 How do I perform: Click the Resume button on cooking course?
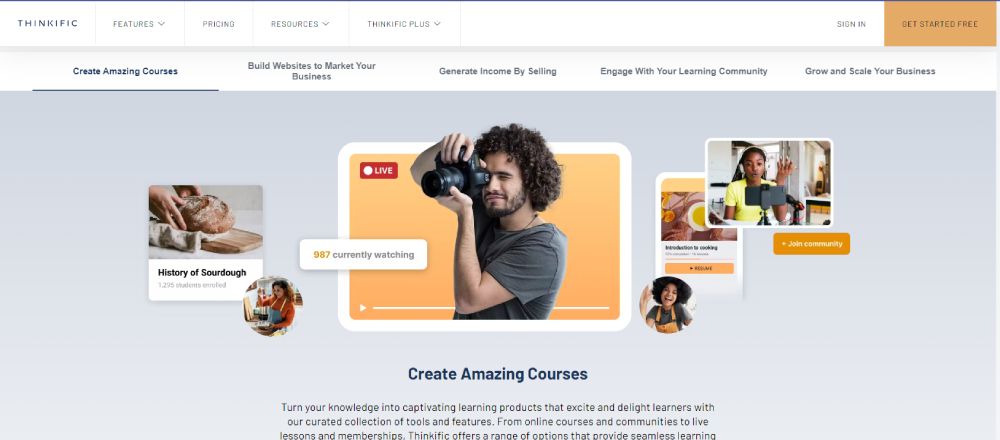pyautogui.click(x=700, y=268)
